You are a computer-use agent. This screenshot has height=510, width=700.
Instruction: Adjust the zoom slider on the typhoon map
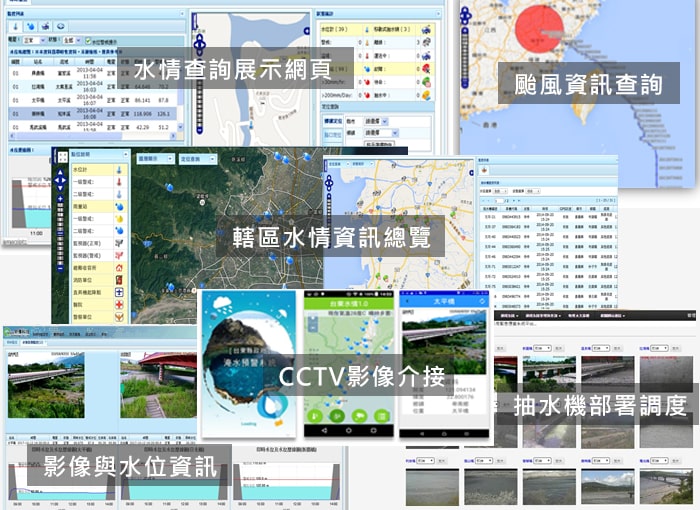tap(465, 58)
